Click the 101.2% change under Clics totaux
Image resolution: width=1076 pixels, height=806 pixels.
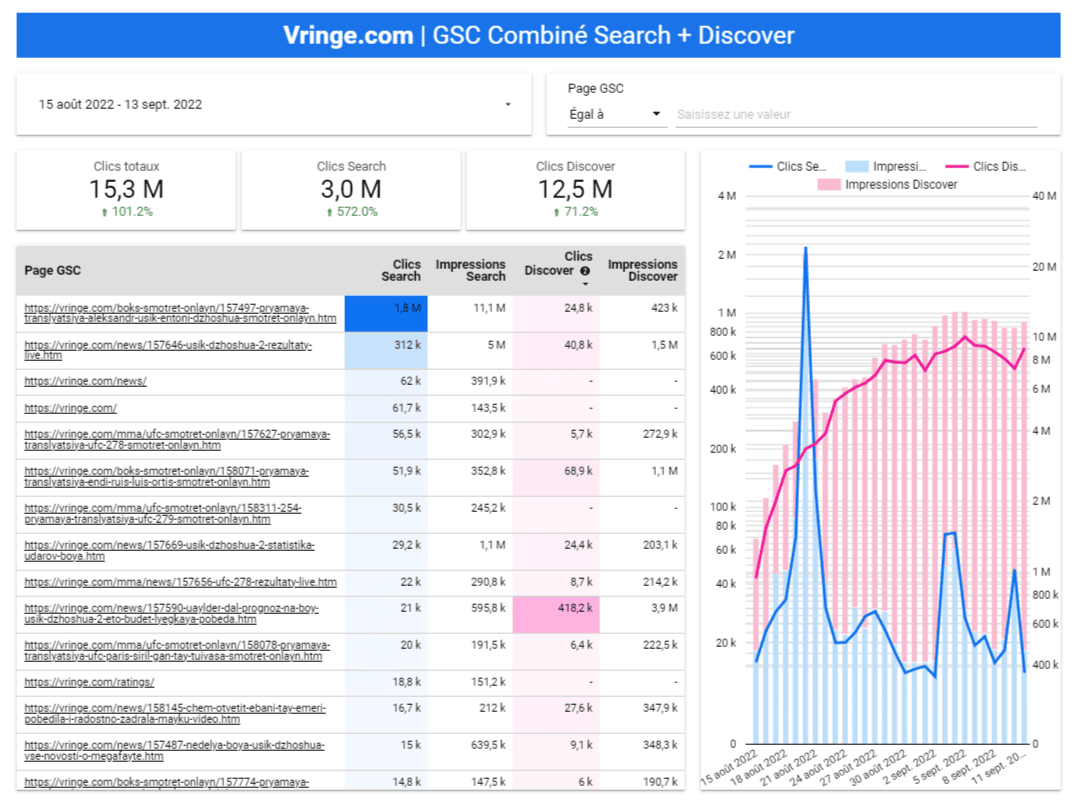pos(127,212)
